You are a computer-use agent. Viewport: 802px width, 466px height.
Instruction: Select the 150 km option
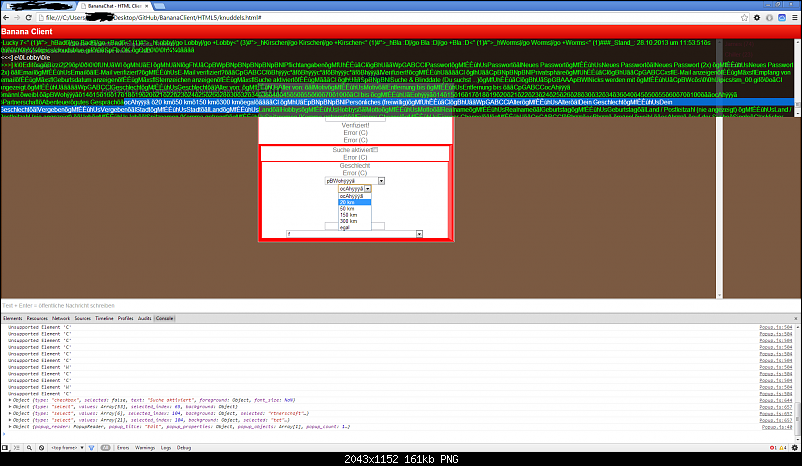[x=354, y=215]
